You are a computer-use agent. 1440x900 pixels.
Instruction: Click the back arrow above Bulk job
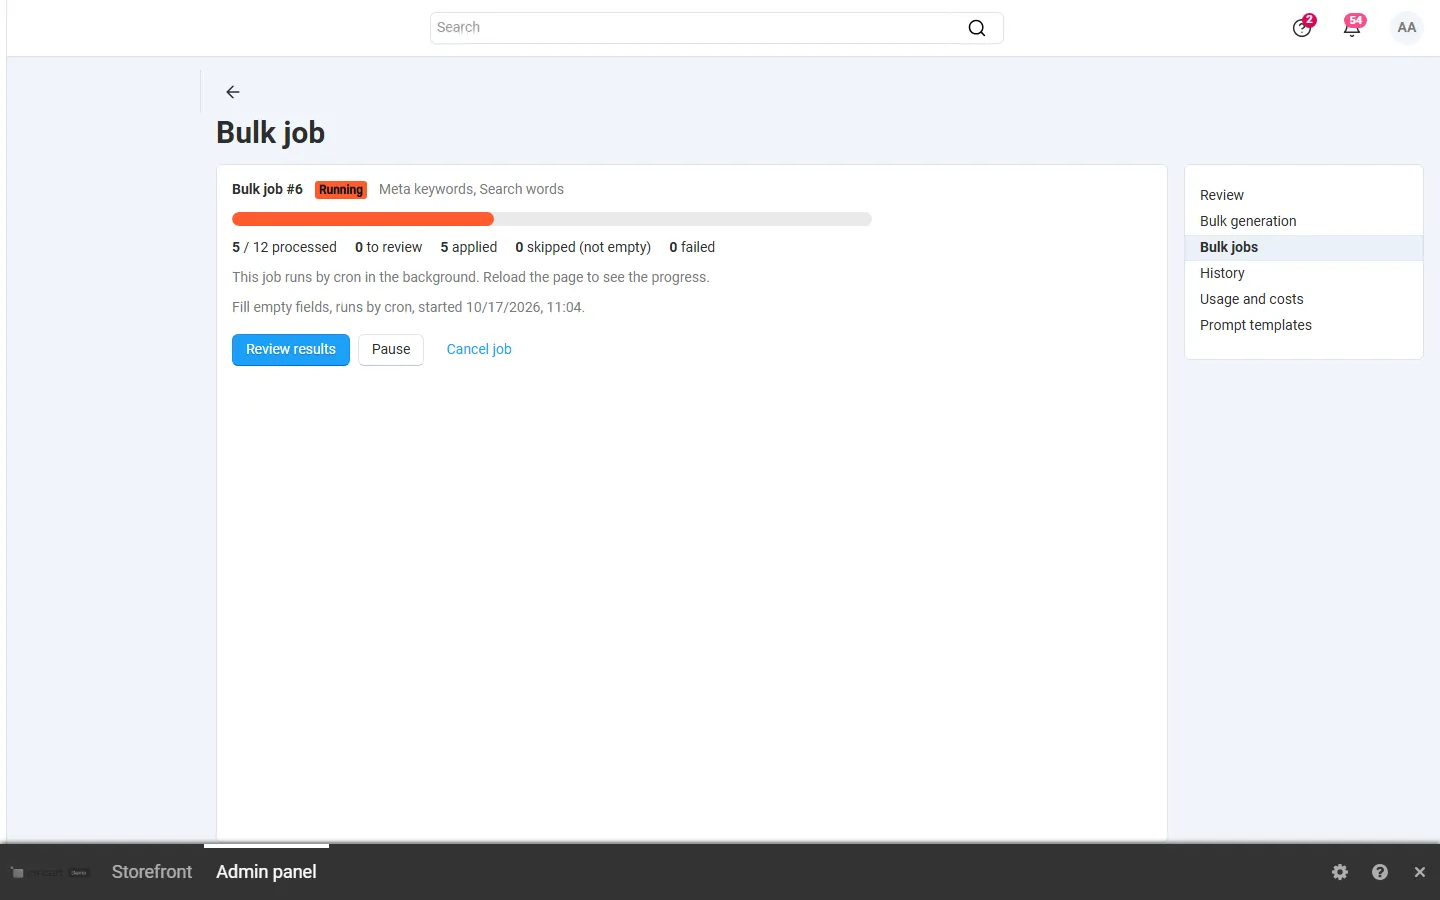[233, 92]
